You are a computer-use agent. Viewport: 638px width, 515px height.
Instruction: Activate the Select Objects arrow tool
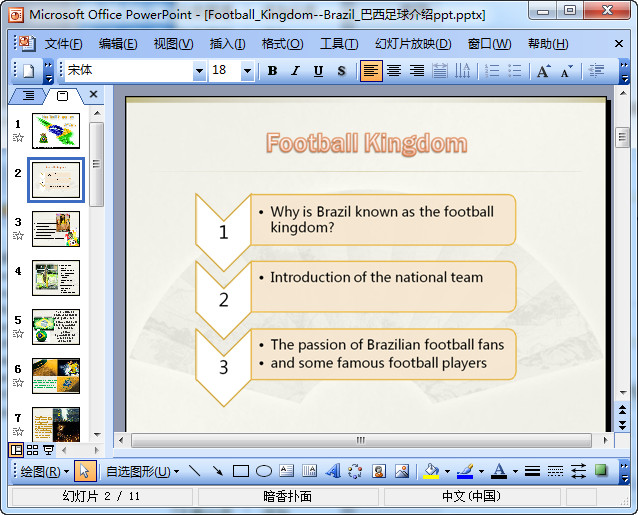tap(85, 471)
